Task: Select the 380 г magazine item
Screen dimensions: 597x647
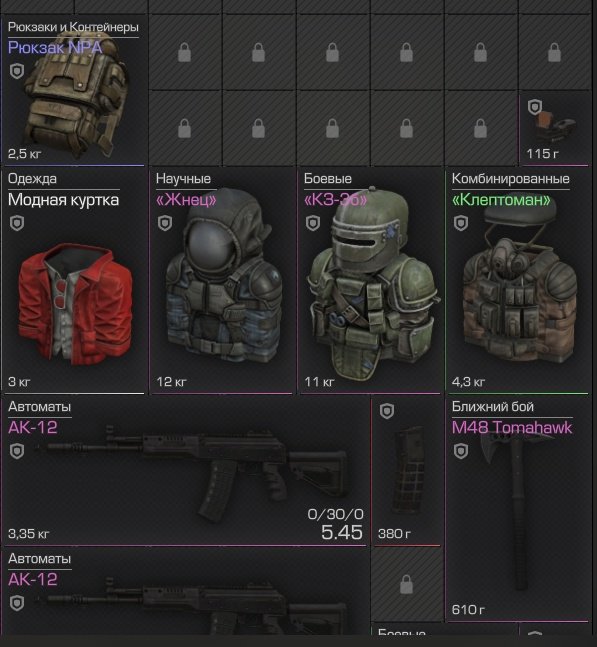Action: pyautogui.click(x=407, y=470)
